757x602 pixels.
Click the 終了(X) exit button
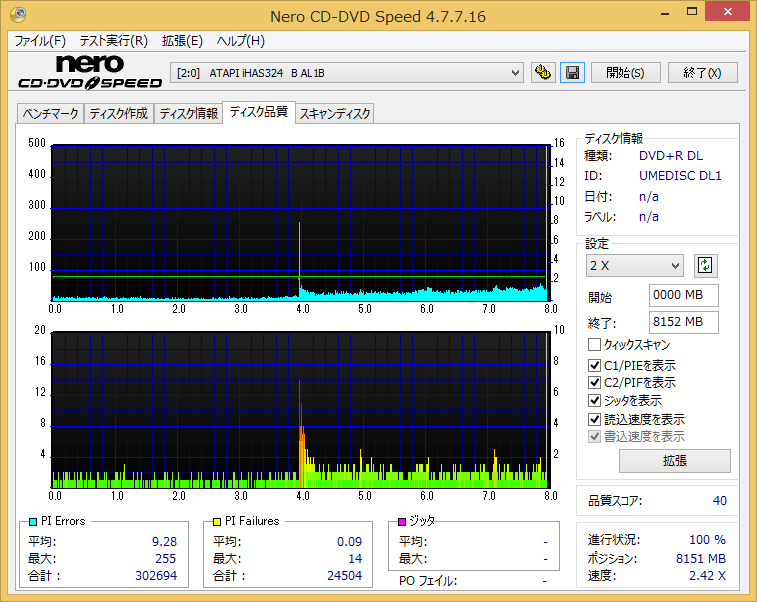point(702,73)
